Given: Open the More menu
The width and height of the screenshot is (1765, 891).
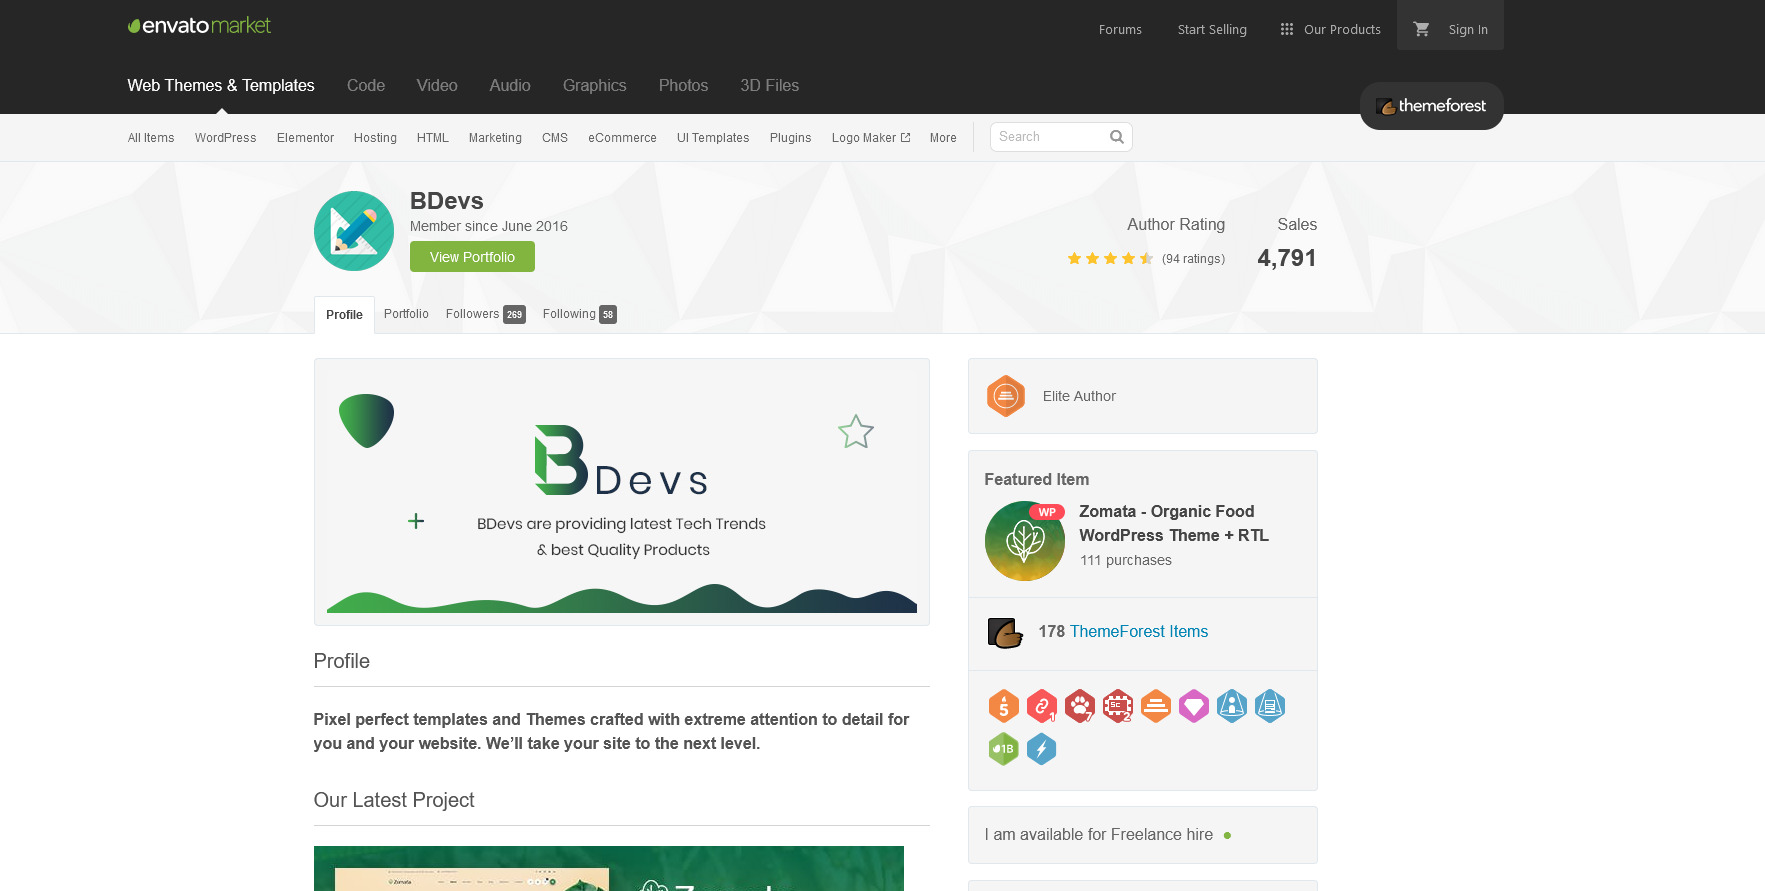Looking at the screenshot, I should tap(943, 138).
